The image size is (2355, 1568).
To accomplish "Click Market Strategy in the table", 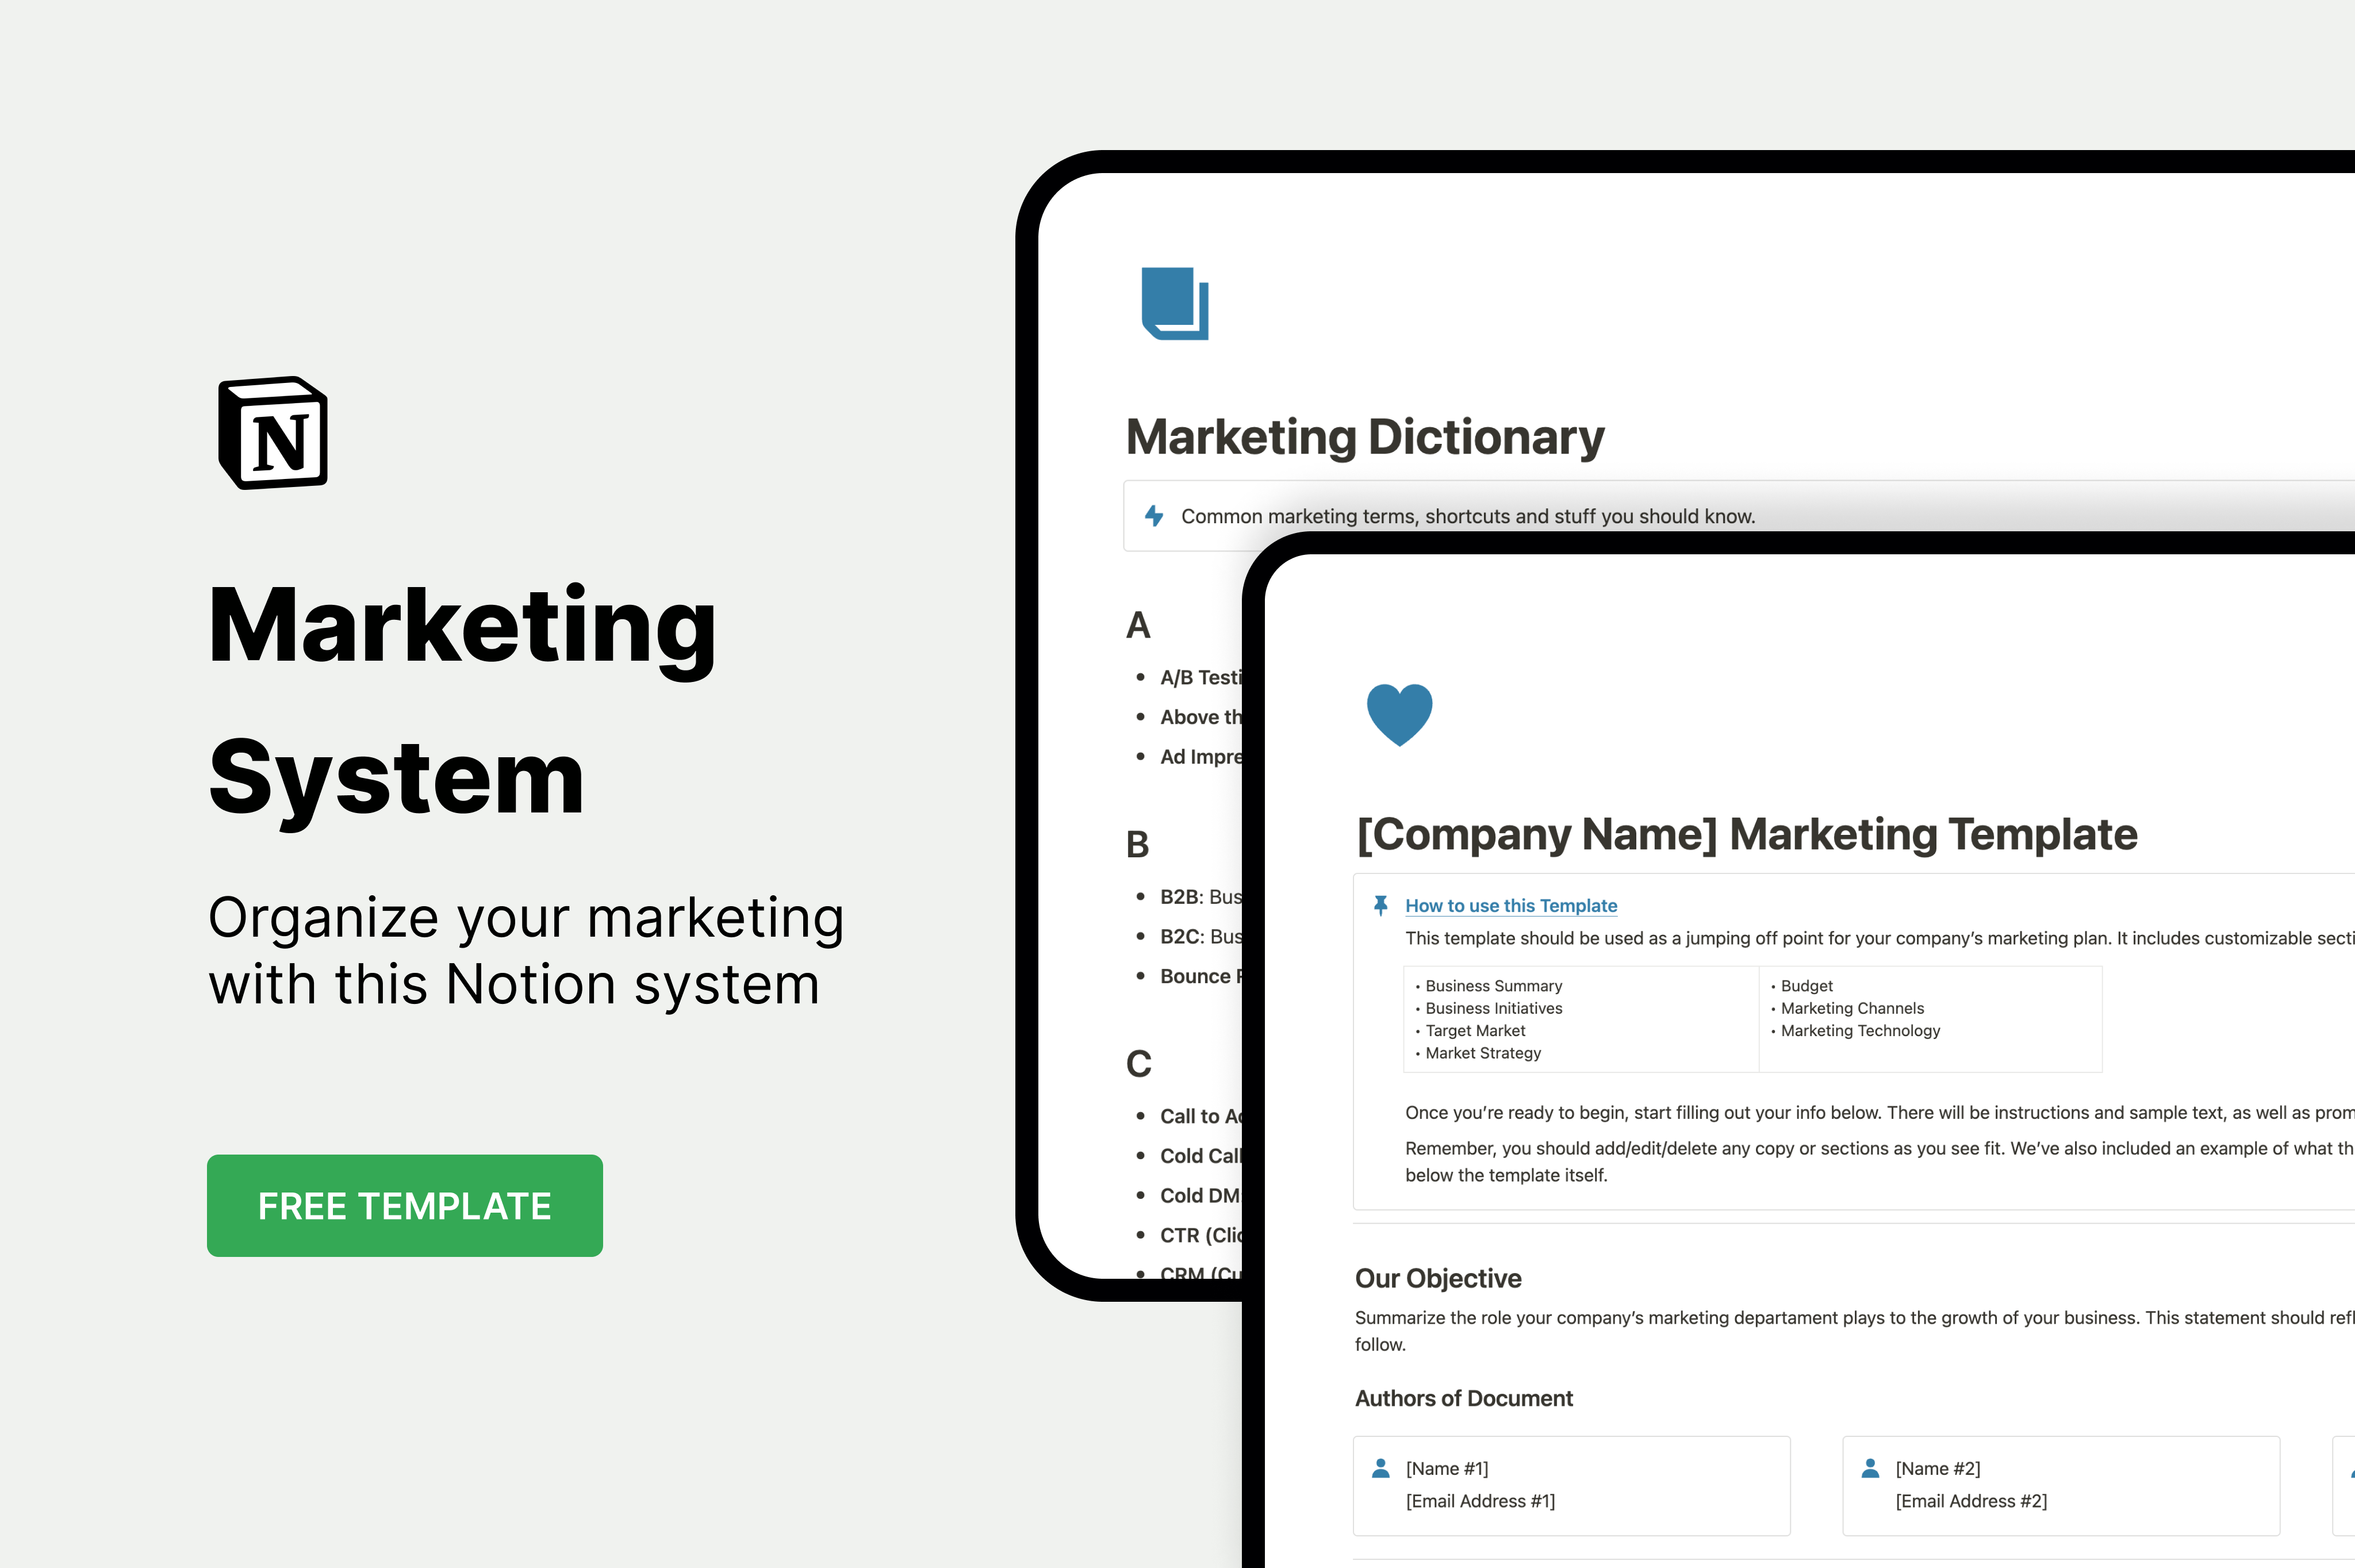I will coord(1483,1053).
